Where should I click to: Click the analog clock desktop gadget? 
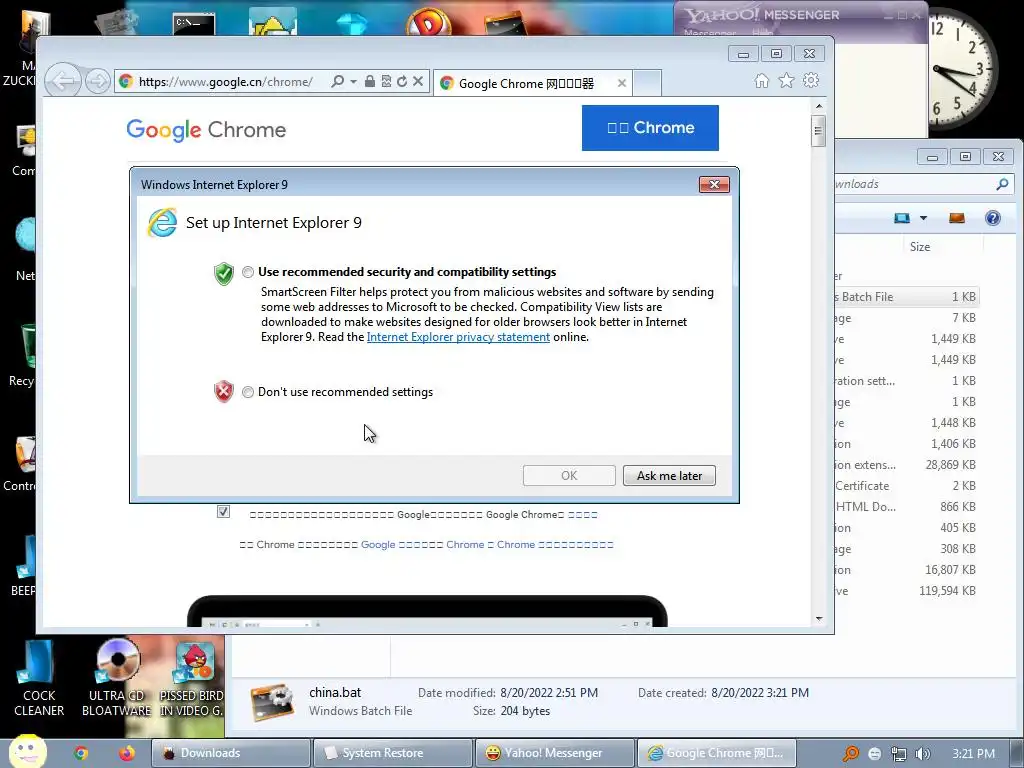click(x=963, y=69)
